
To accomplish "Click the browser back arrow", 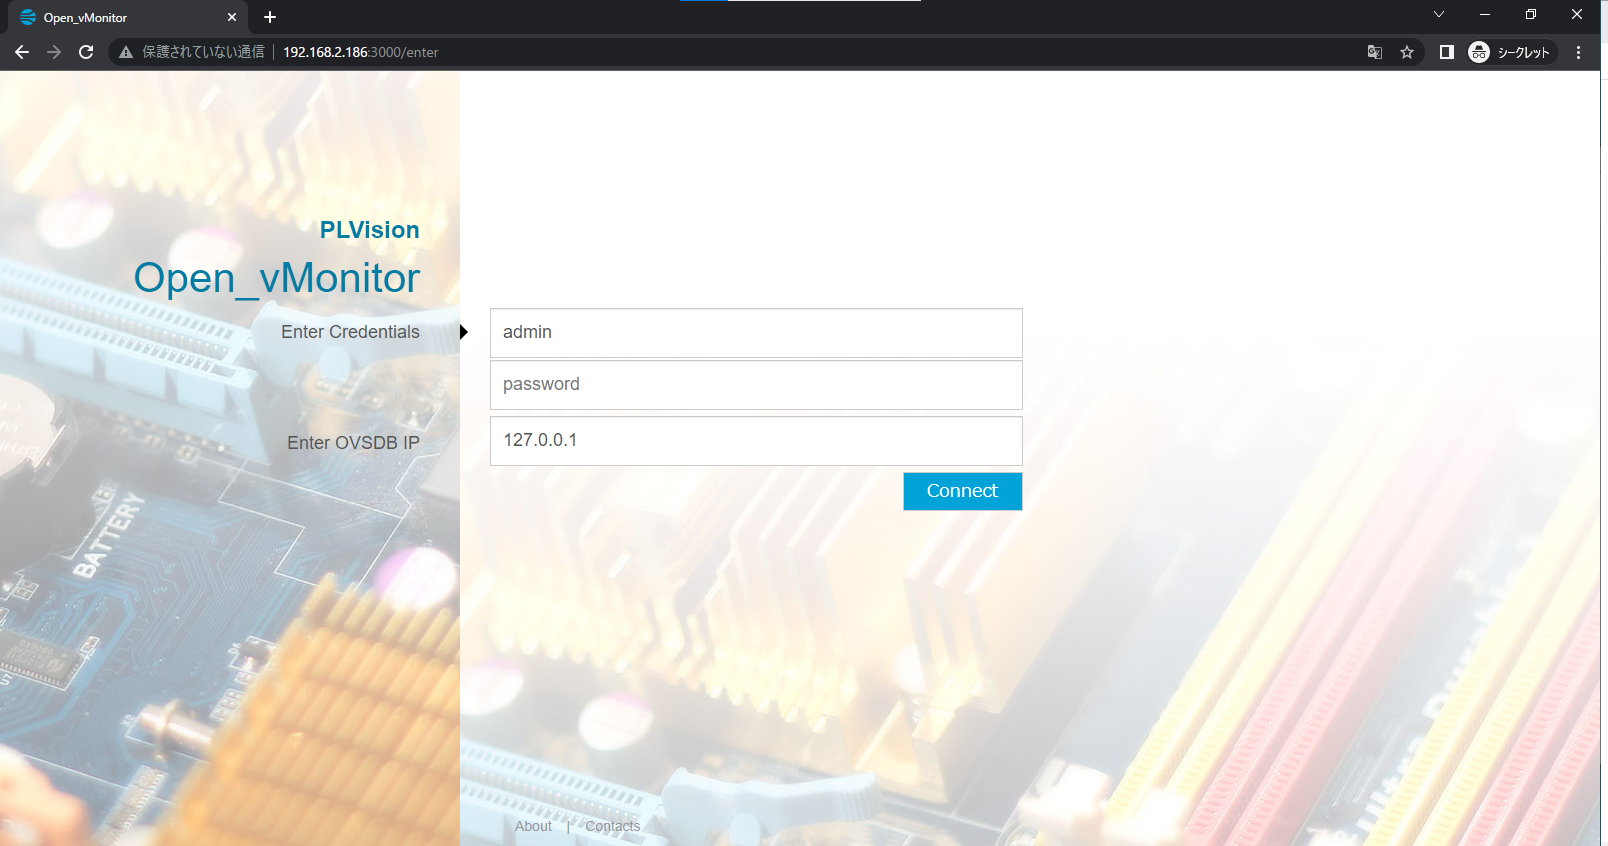I will [22, 52].
